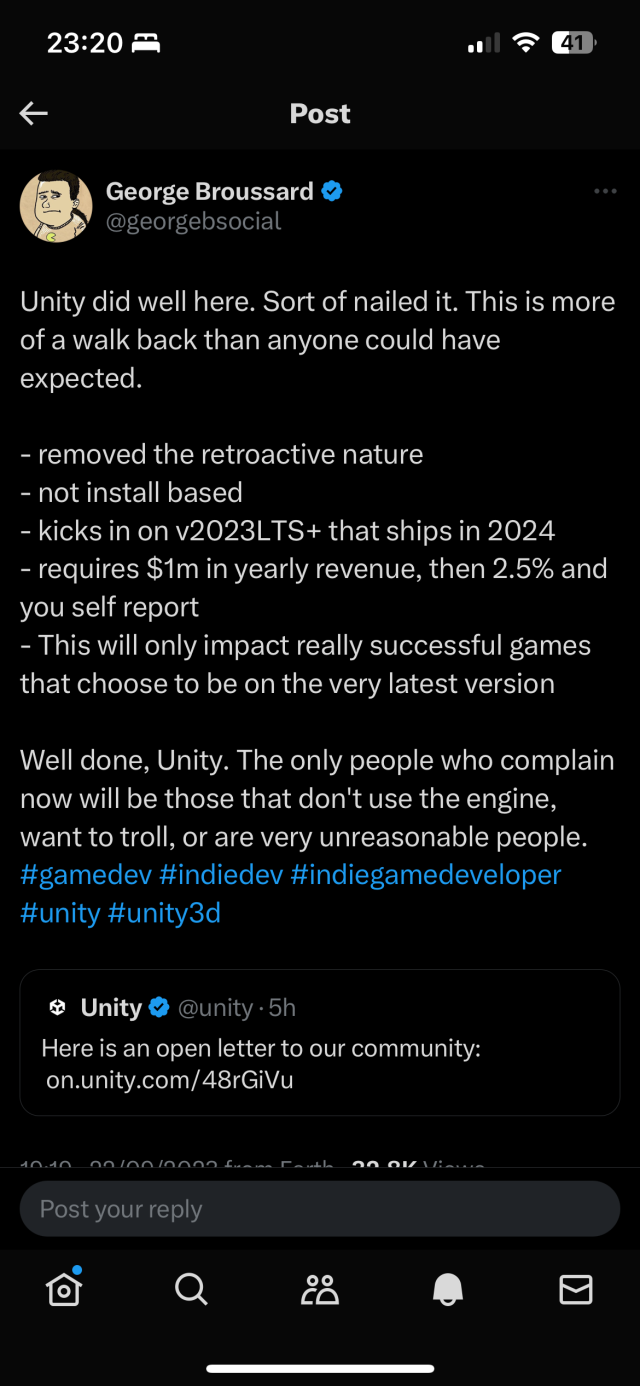Tap the @georgebsocial handle
640x1386 pixels.
[194, 221]
